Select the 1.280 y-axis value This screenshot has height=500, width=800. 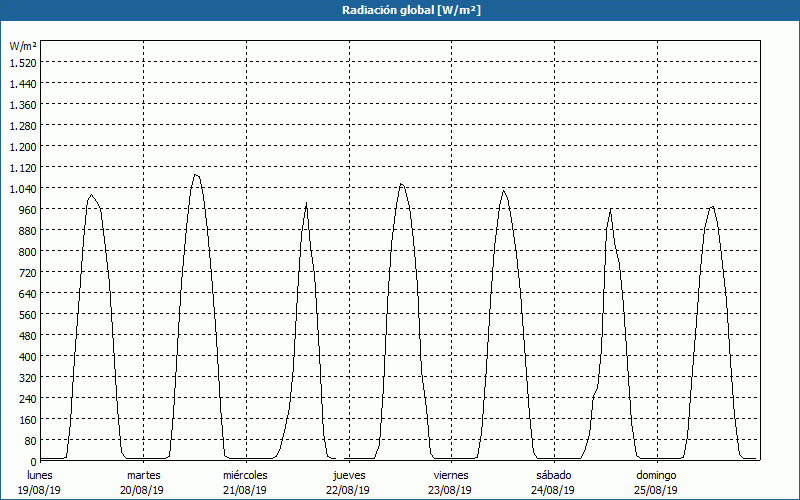tap(23, 126)
